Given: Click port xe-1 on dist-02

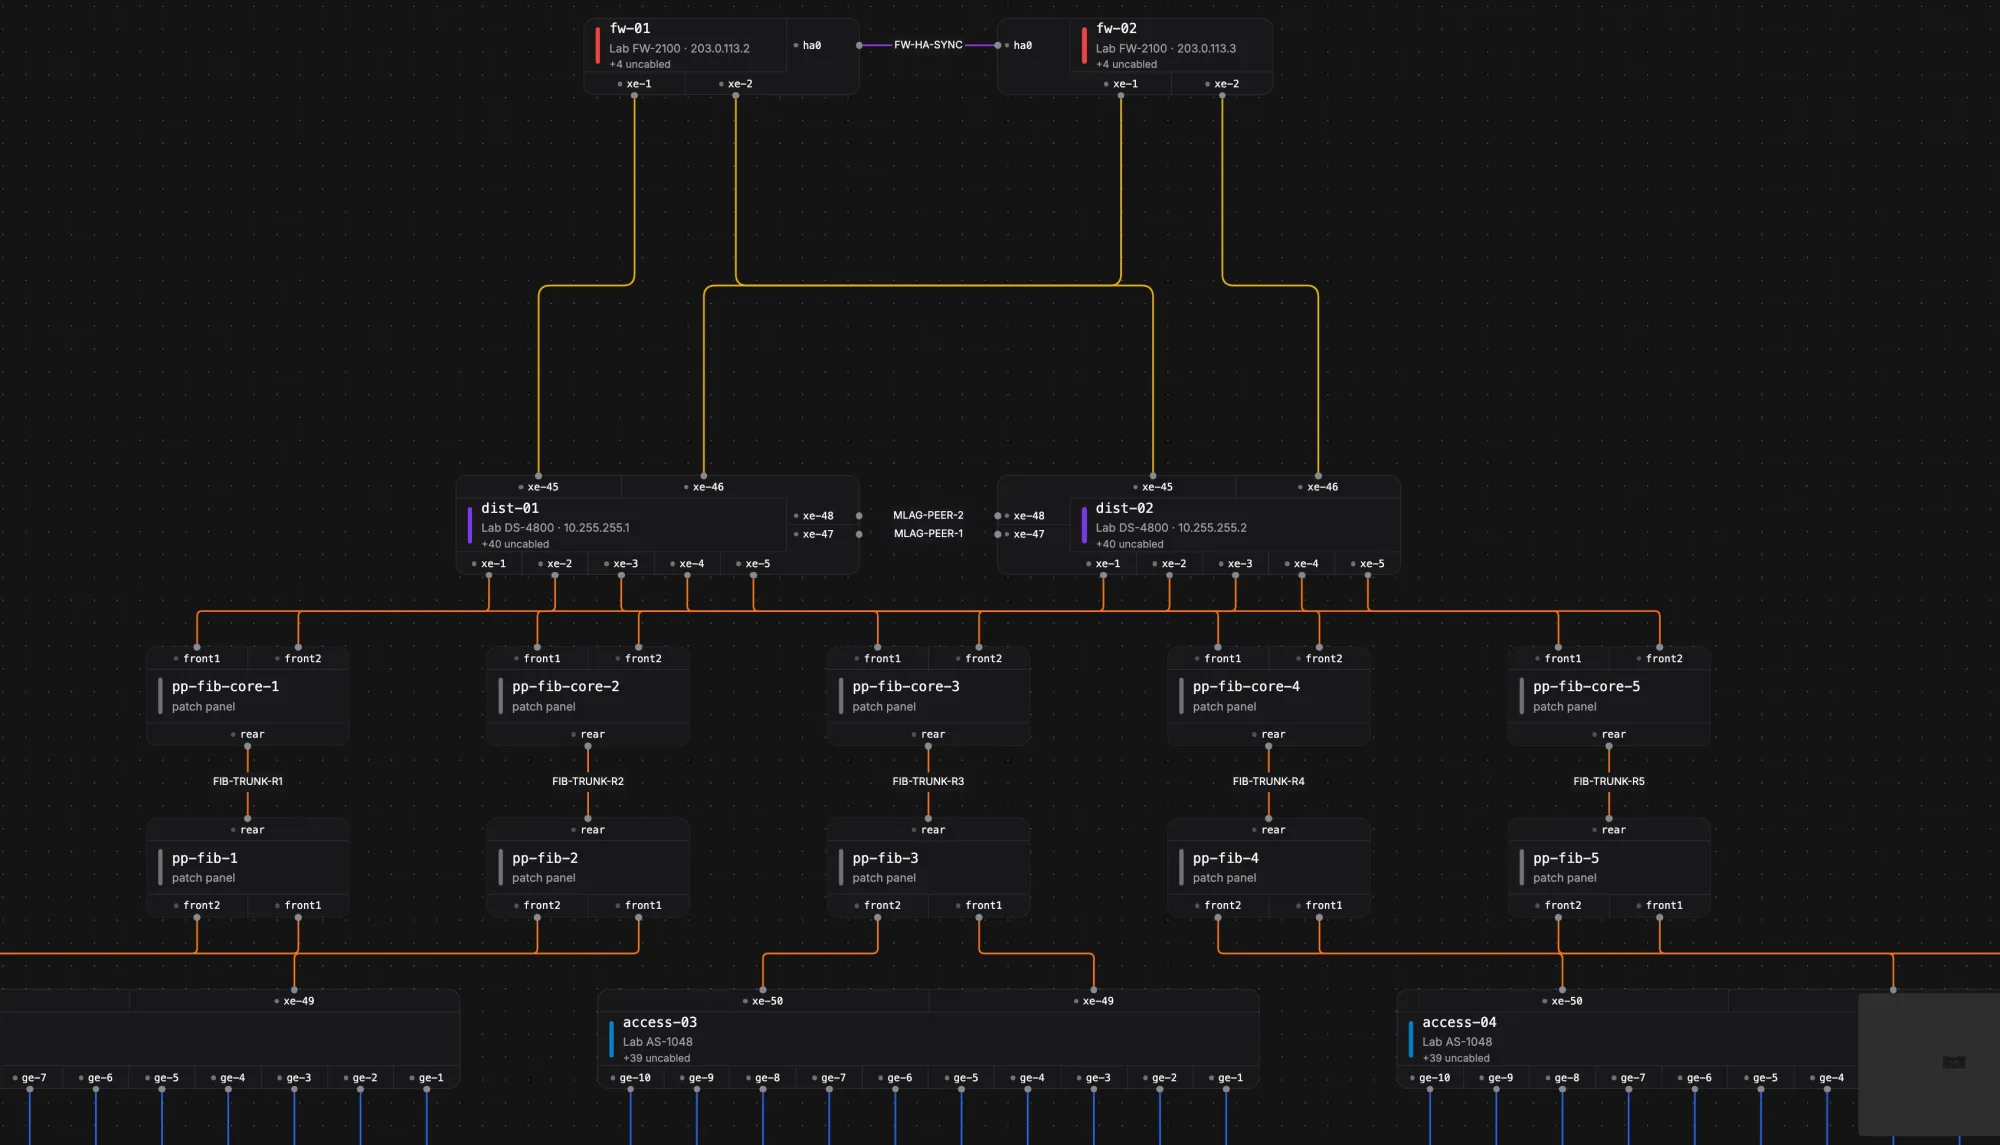Looking at the screenshot, I should [1103, 564].
